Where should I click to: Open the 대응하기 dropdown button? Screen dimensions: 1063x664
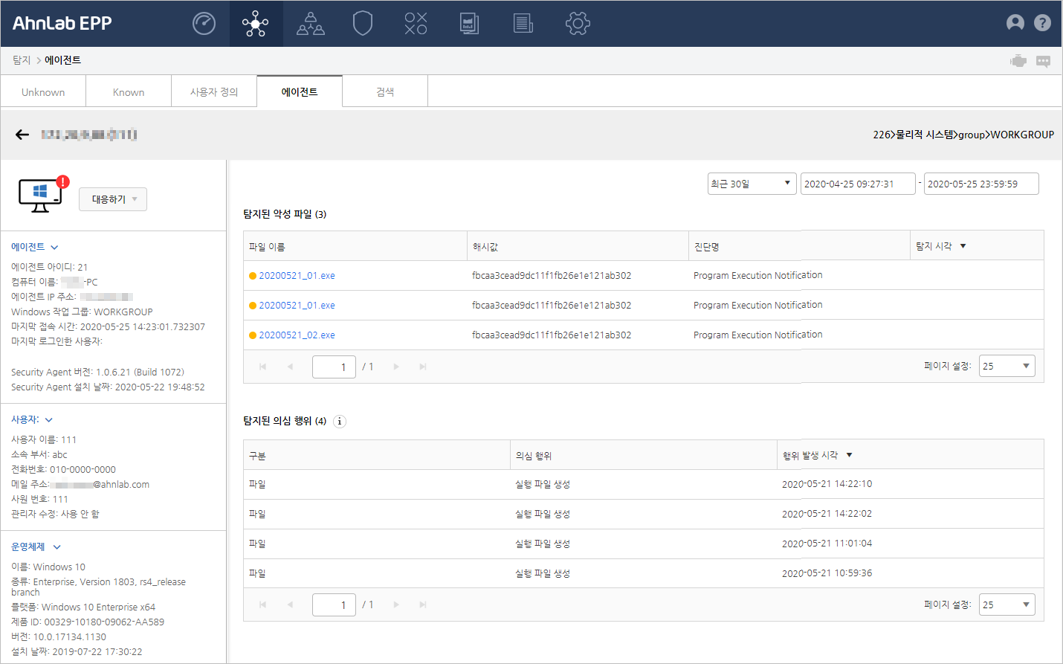[x=113, y=199]
